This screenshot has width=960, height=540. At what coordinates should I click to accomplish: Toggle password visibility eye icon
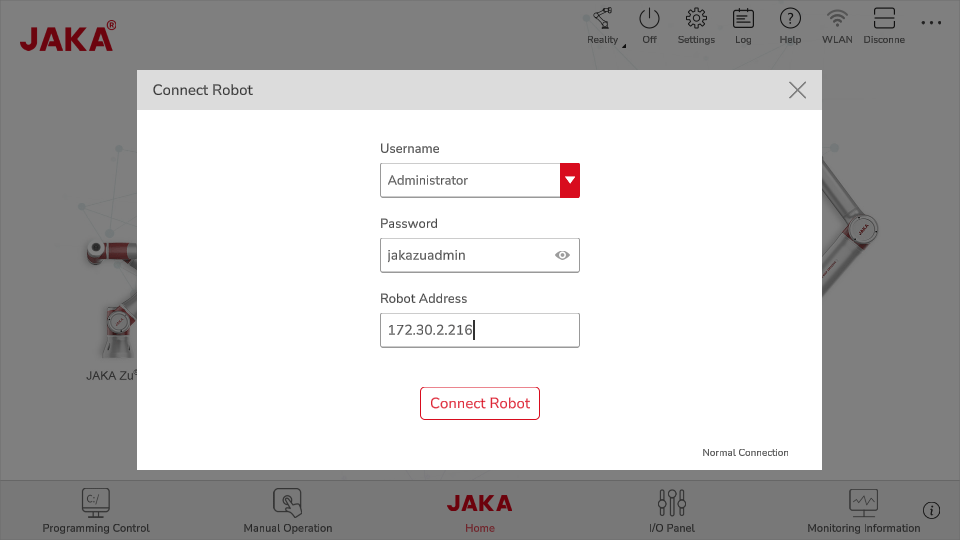(x=562, y=255)
